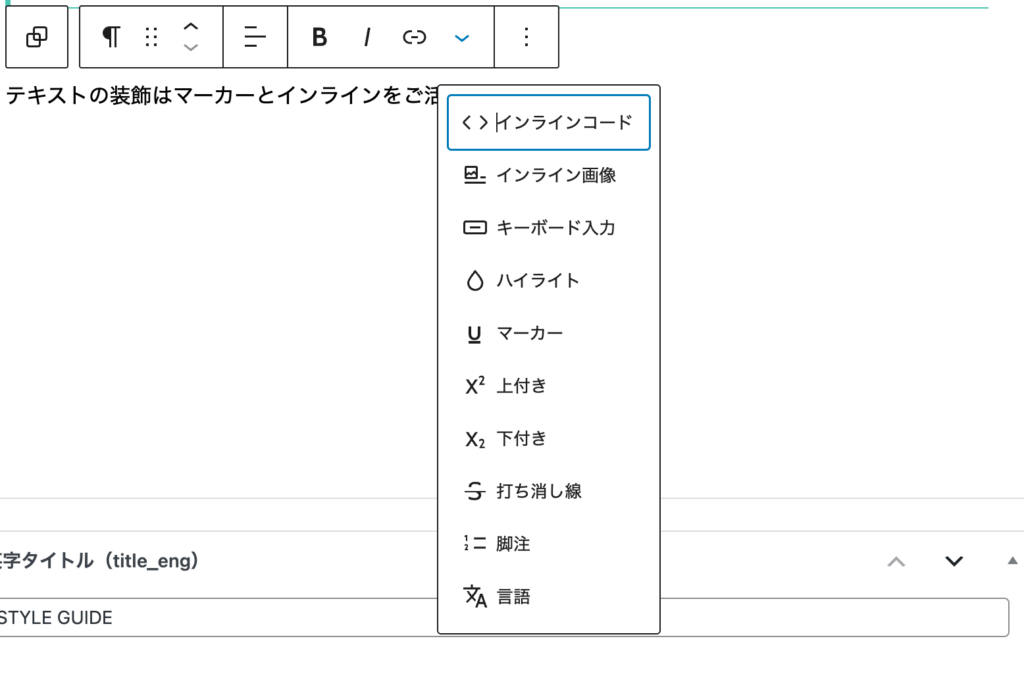1024x674 pixels.
Task: Click the paragraph block type icon
Action: click(111, 37)
